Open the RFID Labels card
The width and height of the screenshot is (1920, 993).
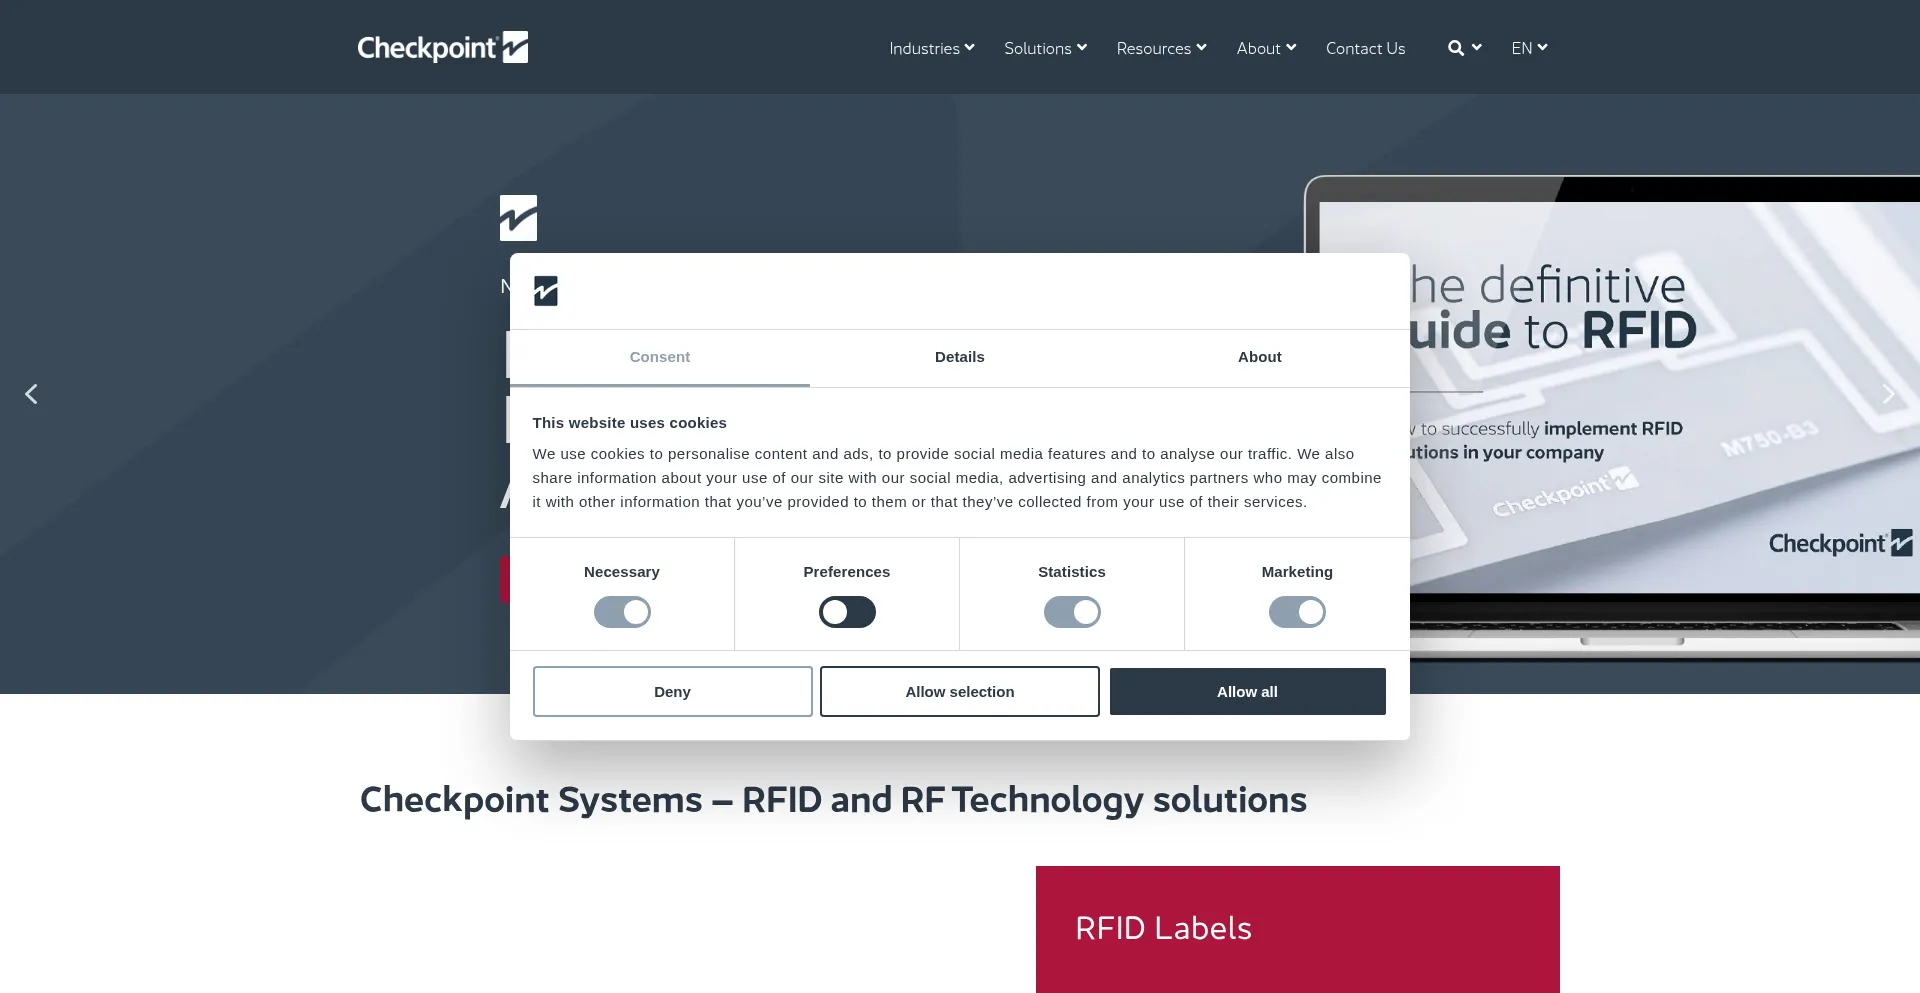tap(1297, 929)
